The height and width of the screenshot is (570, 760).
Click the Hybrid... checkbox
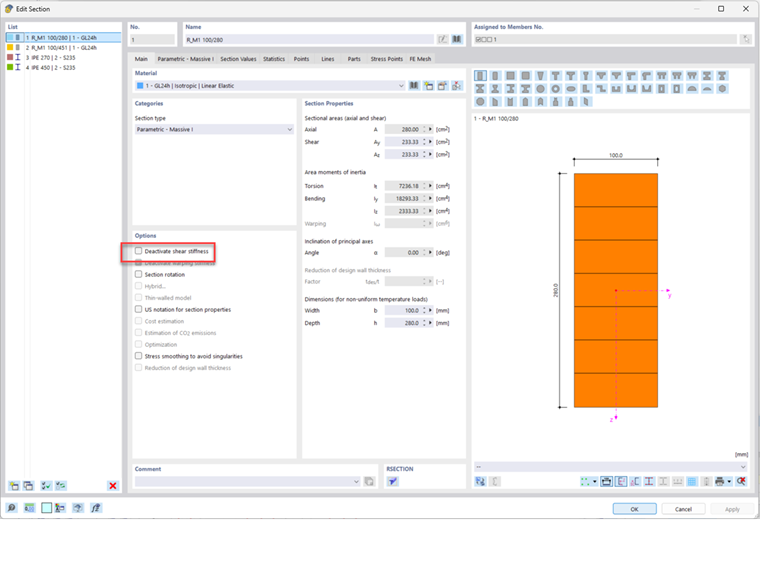click(x=139, y=286)
